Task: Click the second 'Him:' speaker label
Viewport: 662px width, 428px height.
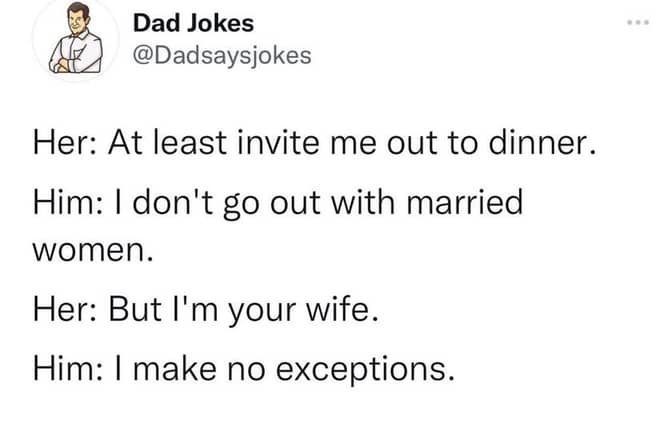Action: (x=68, y=369)
